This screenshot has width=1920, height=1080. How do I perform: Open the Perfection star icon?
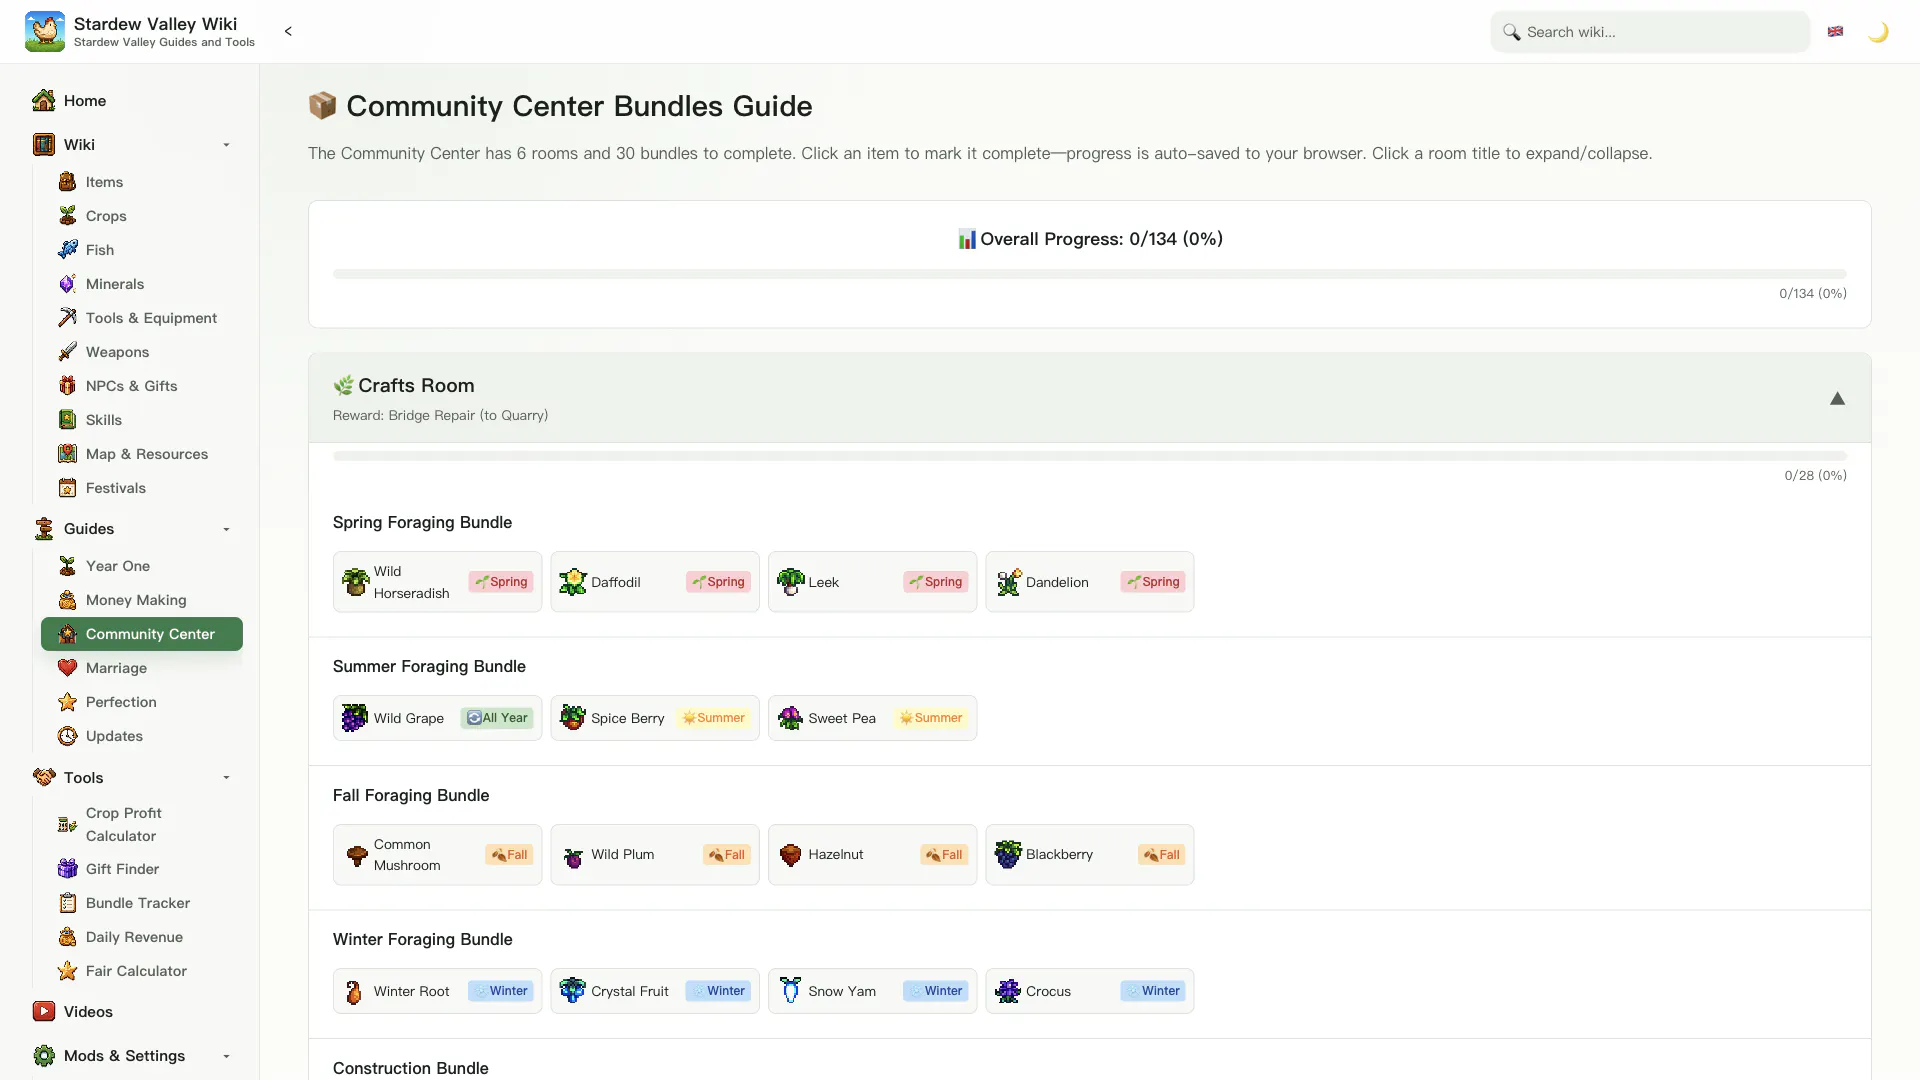(67, 702)
